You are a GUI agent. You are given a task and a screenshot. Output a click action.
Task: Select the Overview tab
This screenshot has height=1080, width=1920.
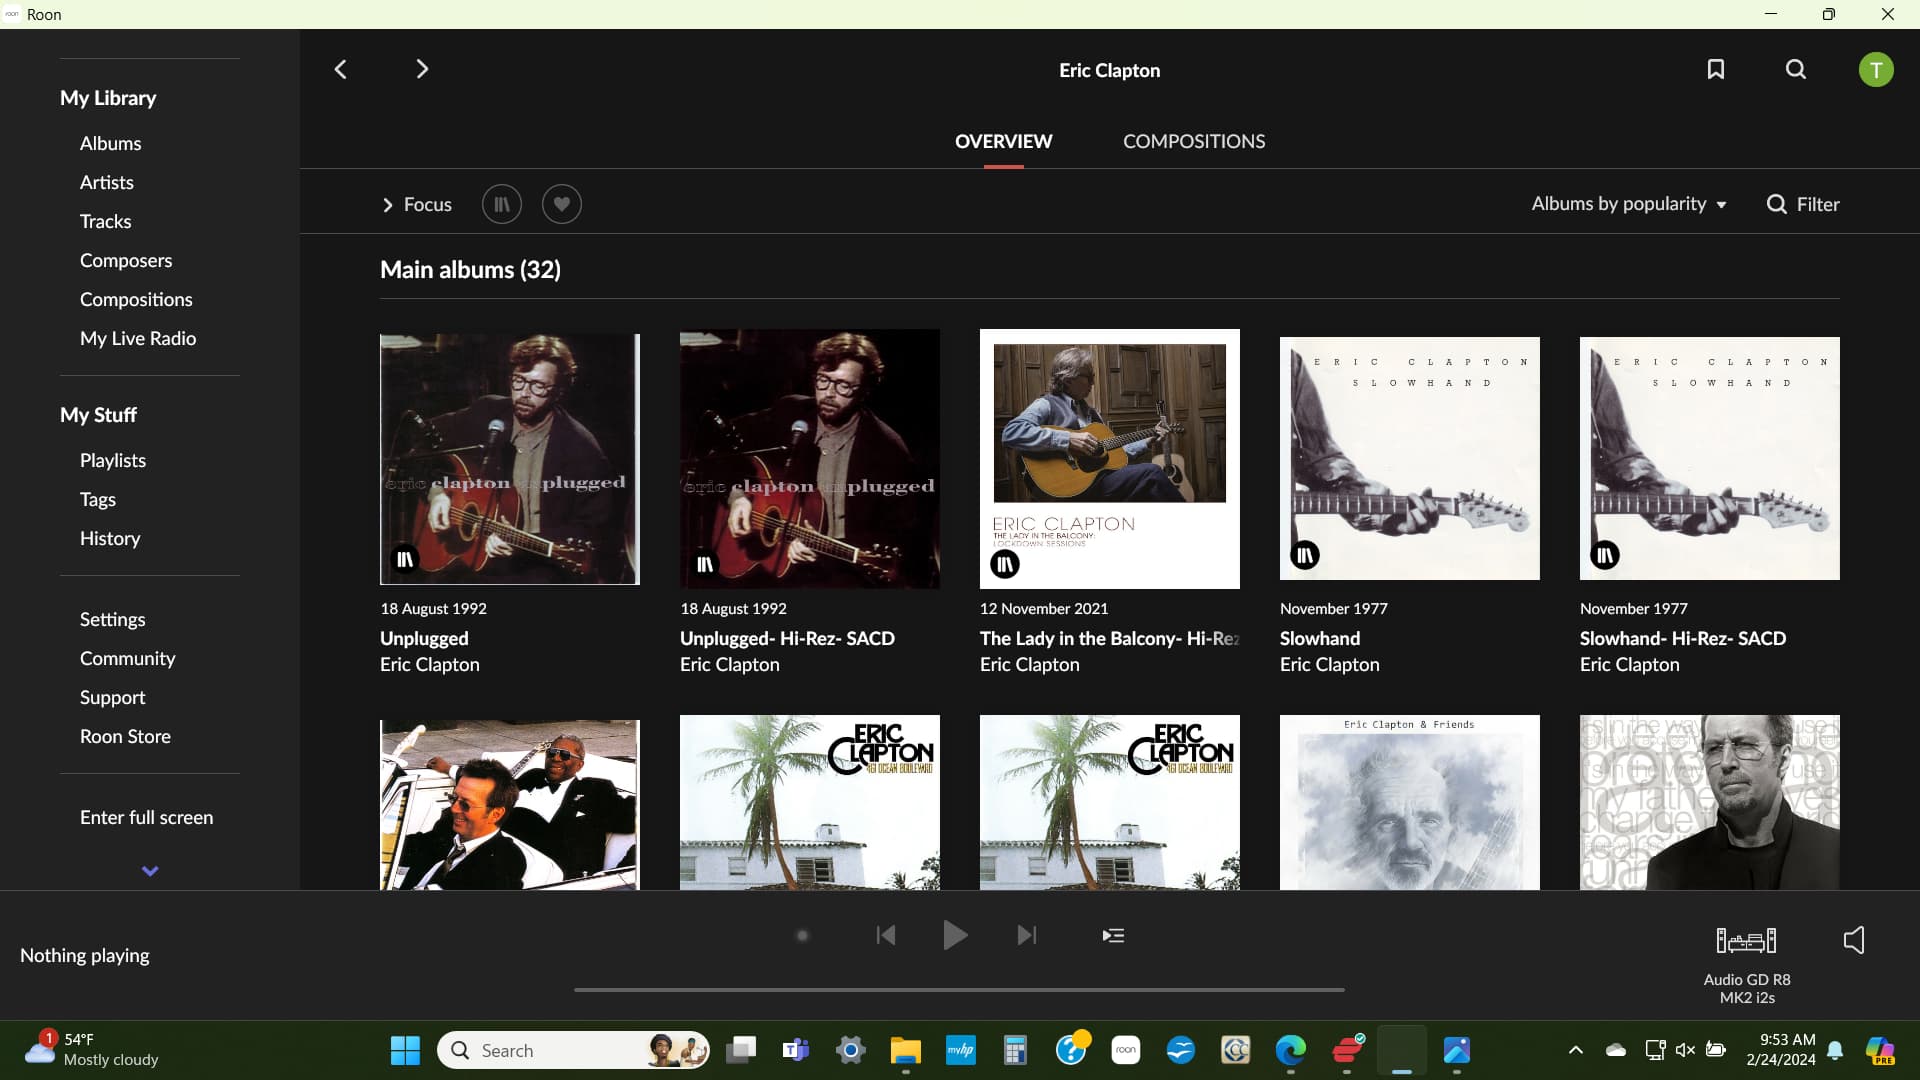[x=1003, y=141]
